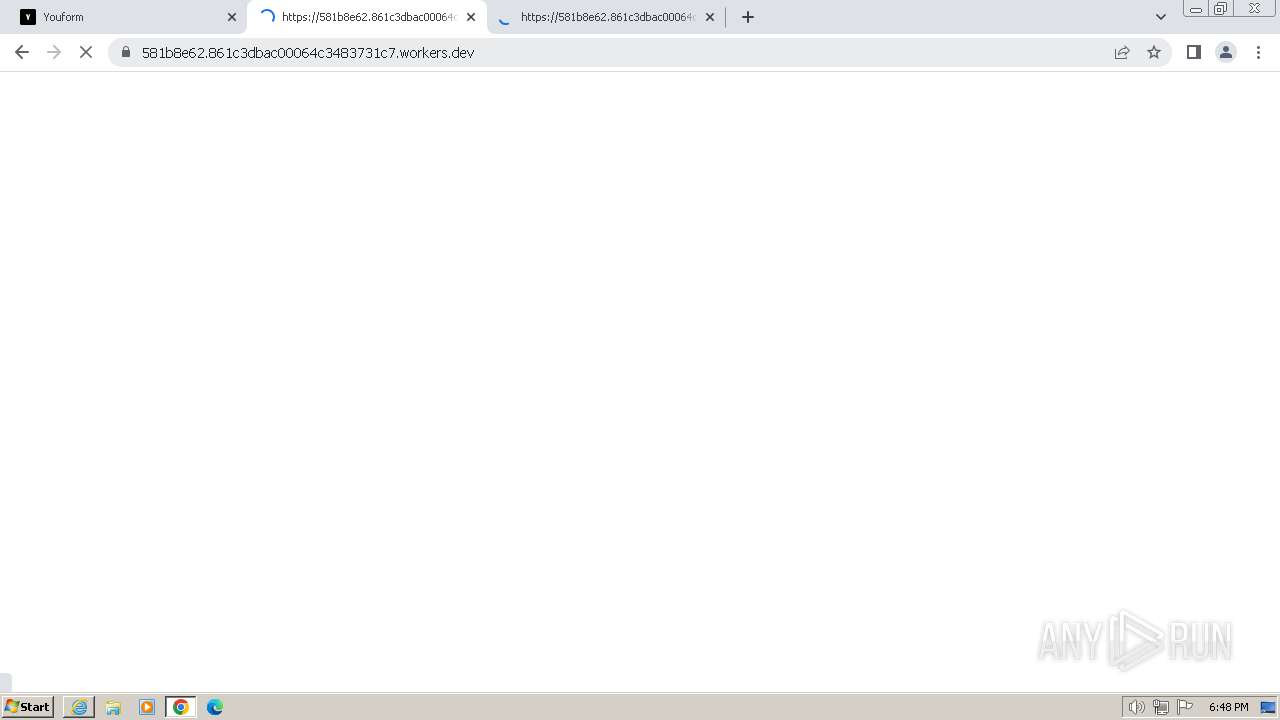Open Chrome three-dot menu
Image resolution: width=1280 pixels, height=720 pixels.
(1258, 52)
